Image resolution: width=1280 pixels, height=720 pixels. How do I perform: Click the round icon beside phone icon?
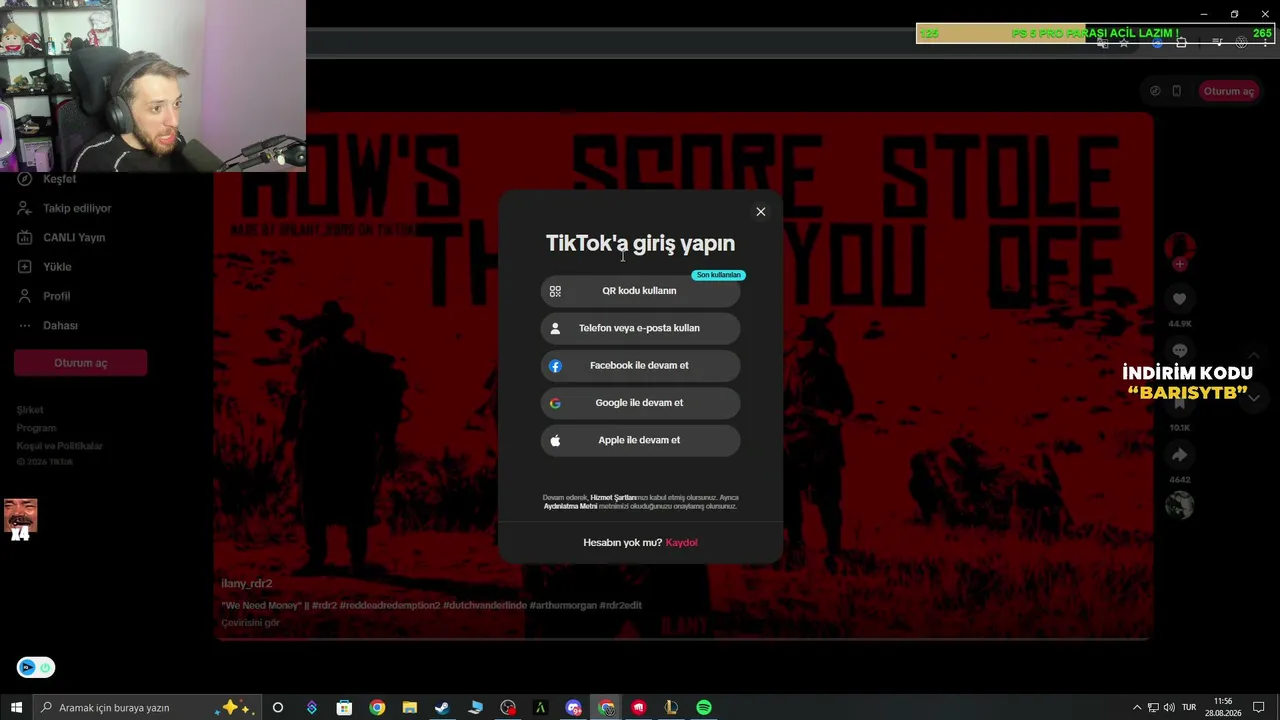point(1155,91)
